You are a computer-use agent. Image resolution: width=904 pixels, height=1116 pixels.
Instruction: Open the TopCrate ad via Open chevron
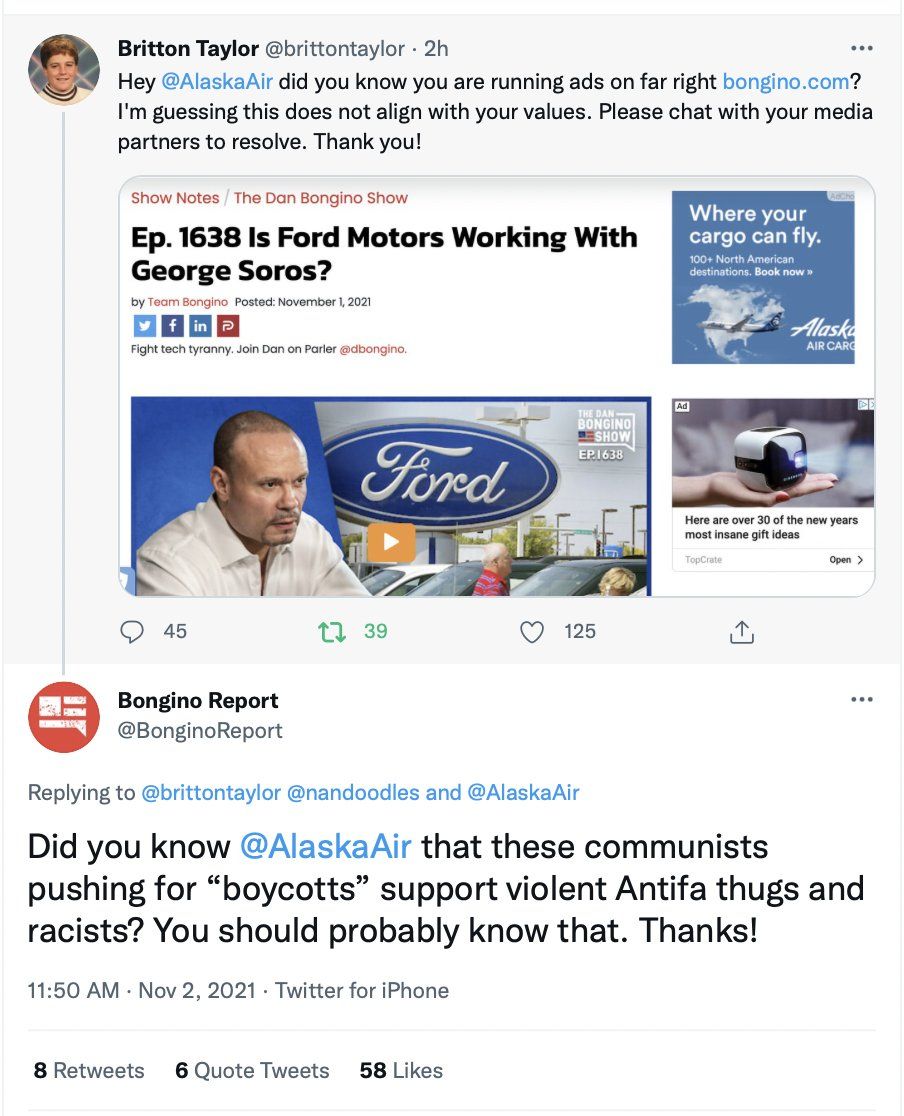pos(846,560)
